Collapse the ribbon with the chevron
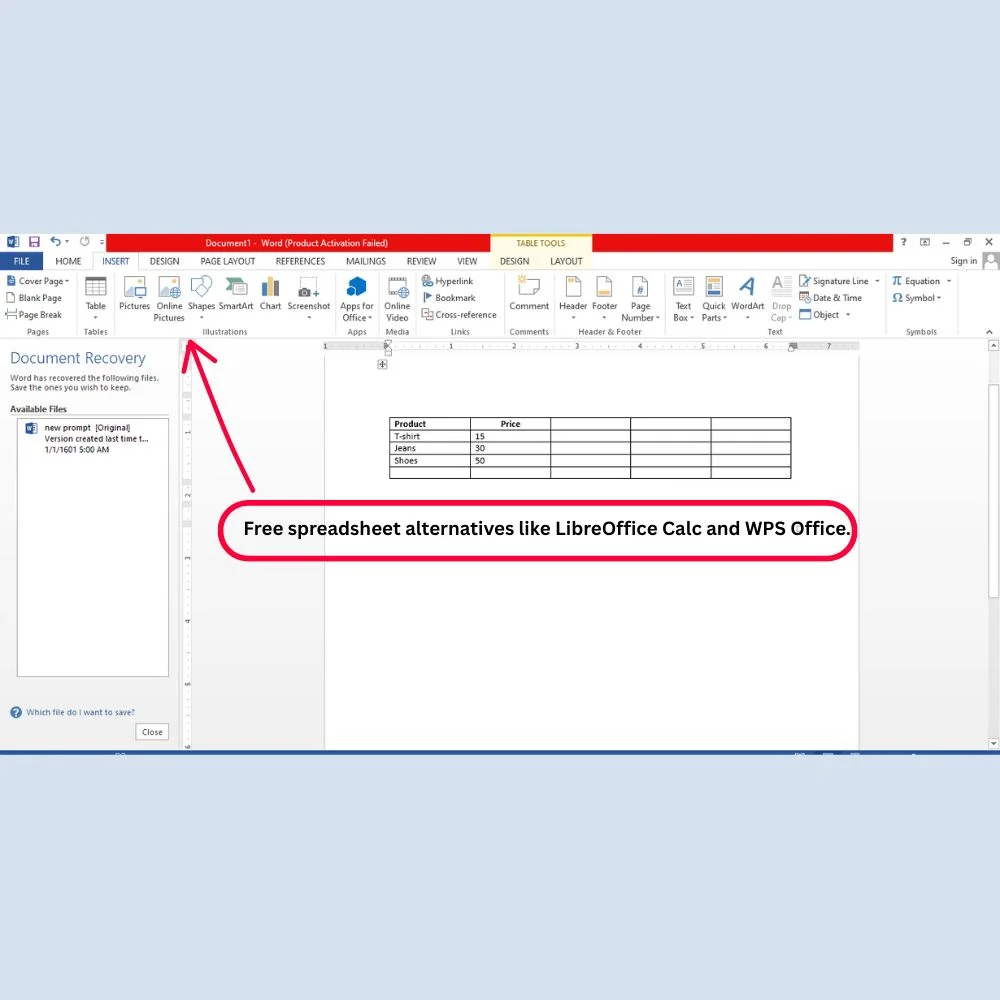 pyautogui.click(x=989, y=332)
